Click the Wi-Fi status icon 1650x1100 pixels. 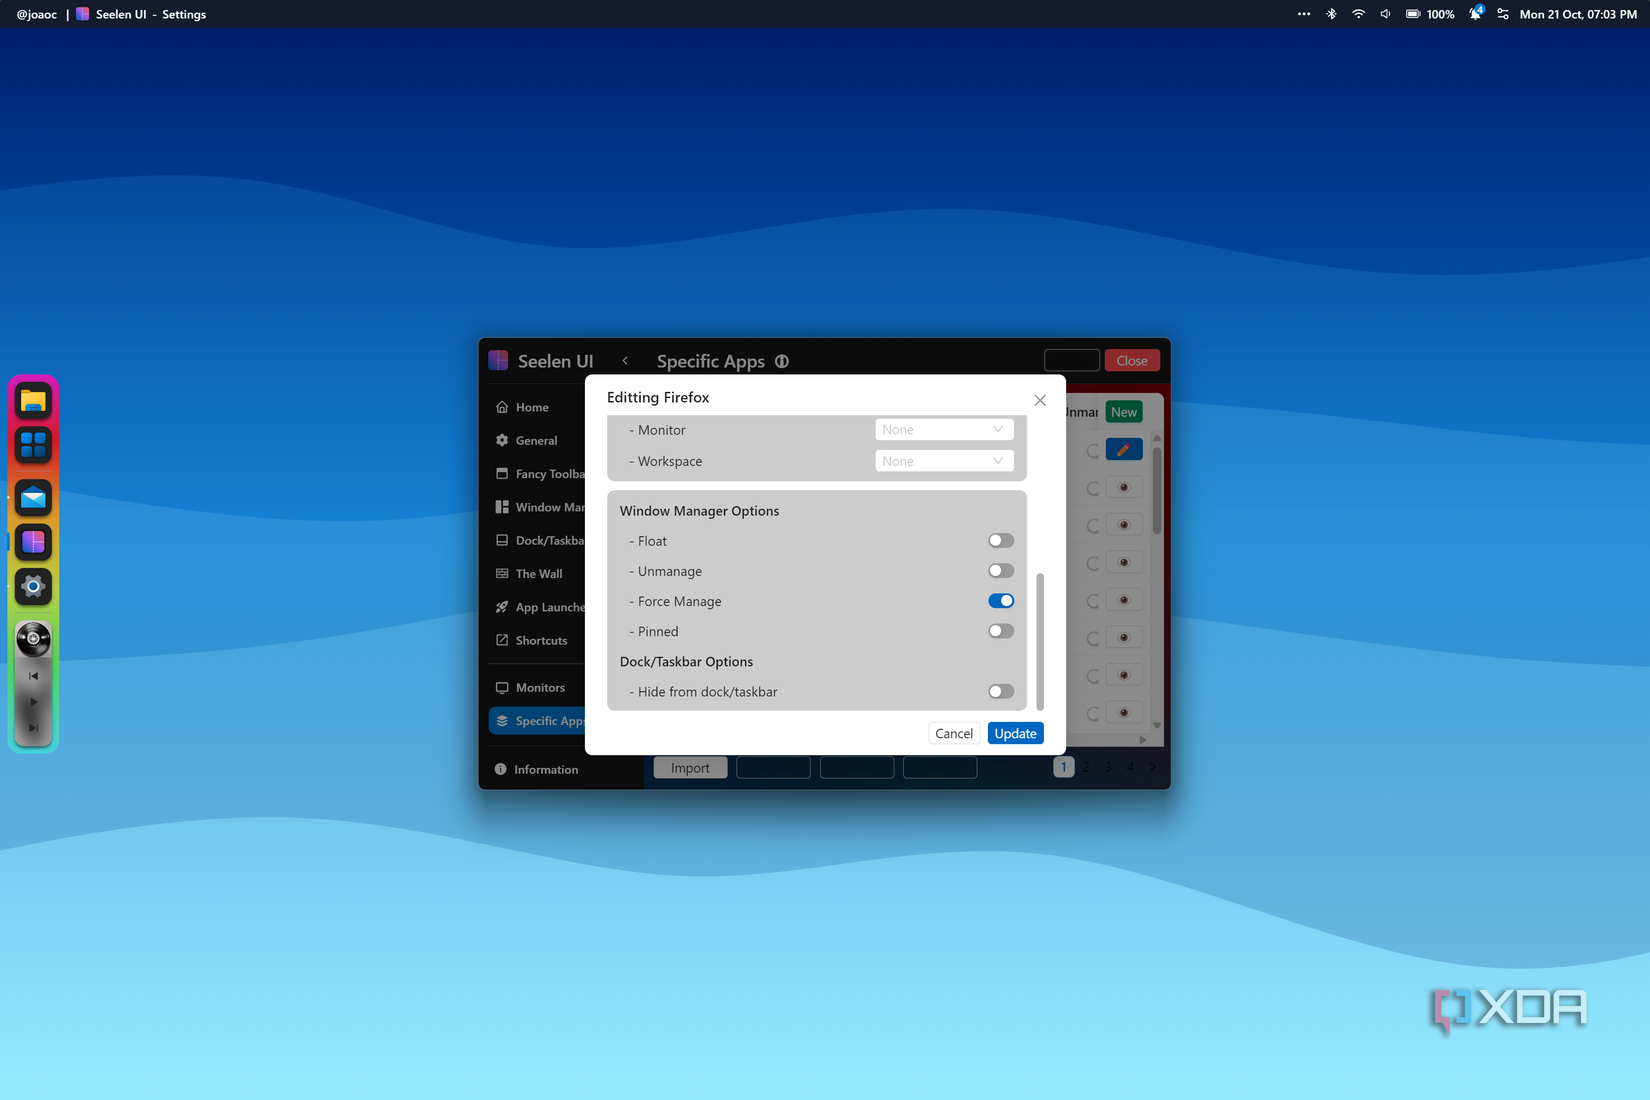point(1358,14)
